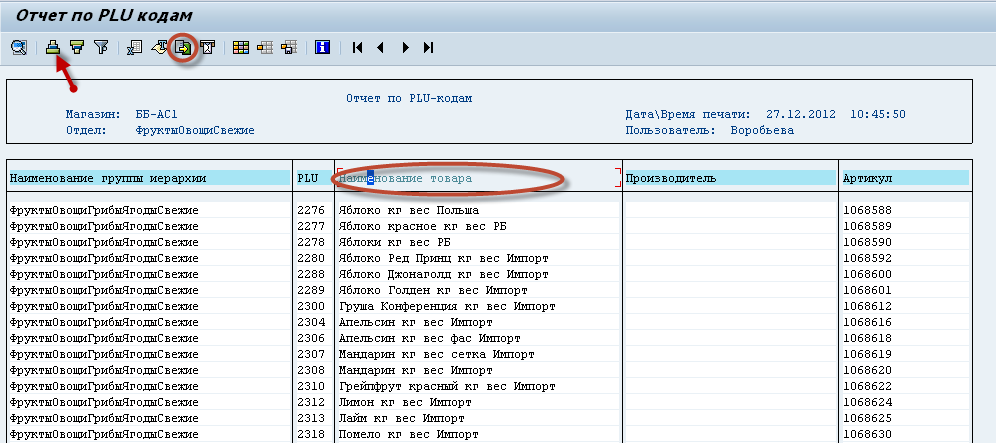Click the user name 'Воробьева'
996x443 pixels.
point(762,131)
